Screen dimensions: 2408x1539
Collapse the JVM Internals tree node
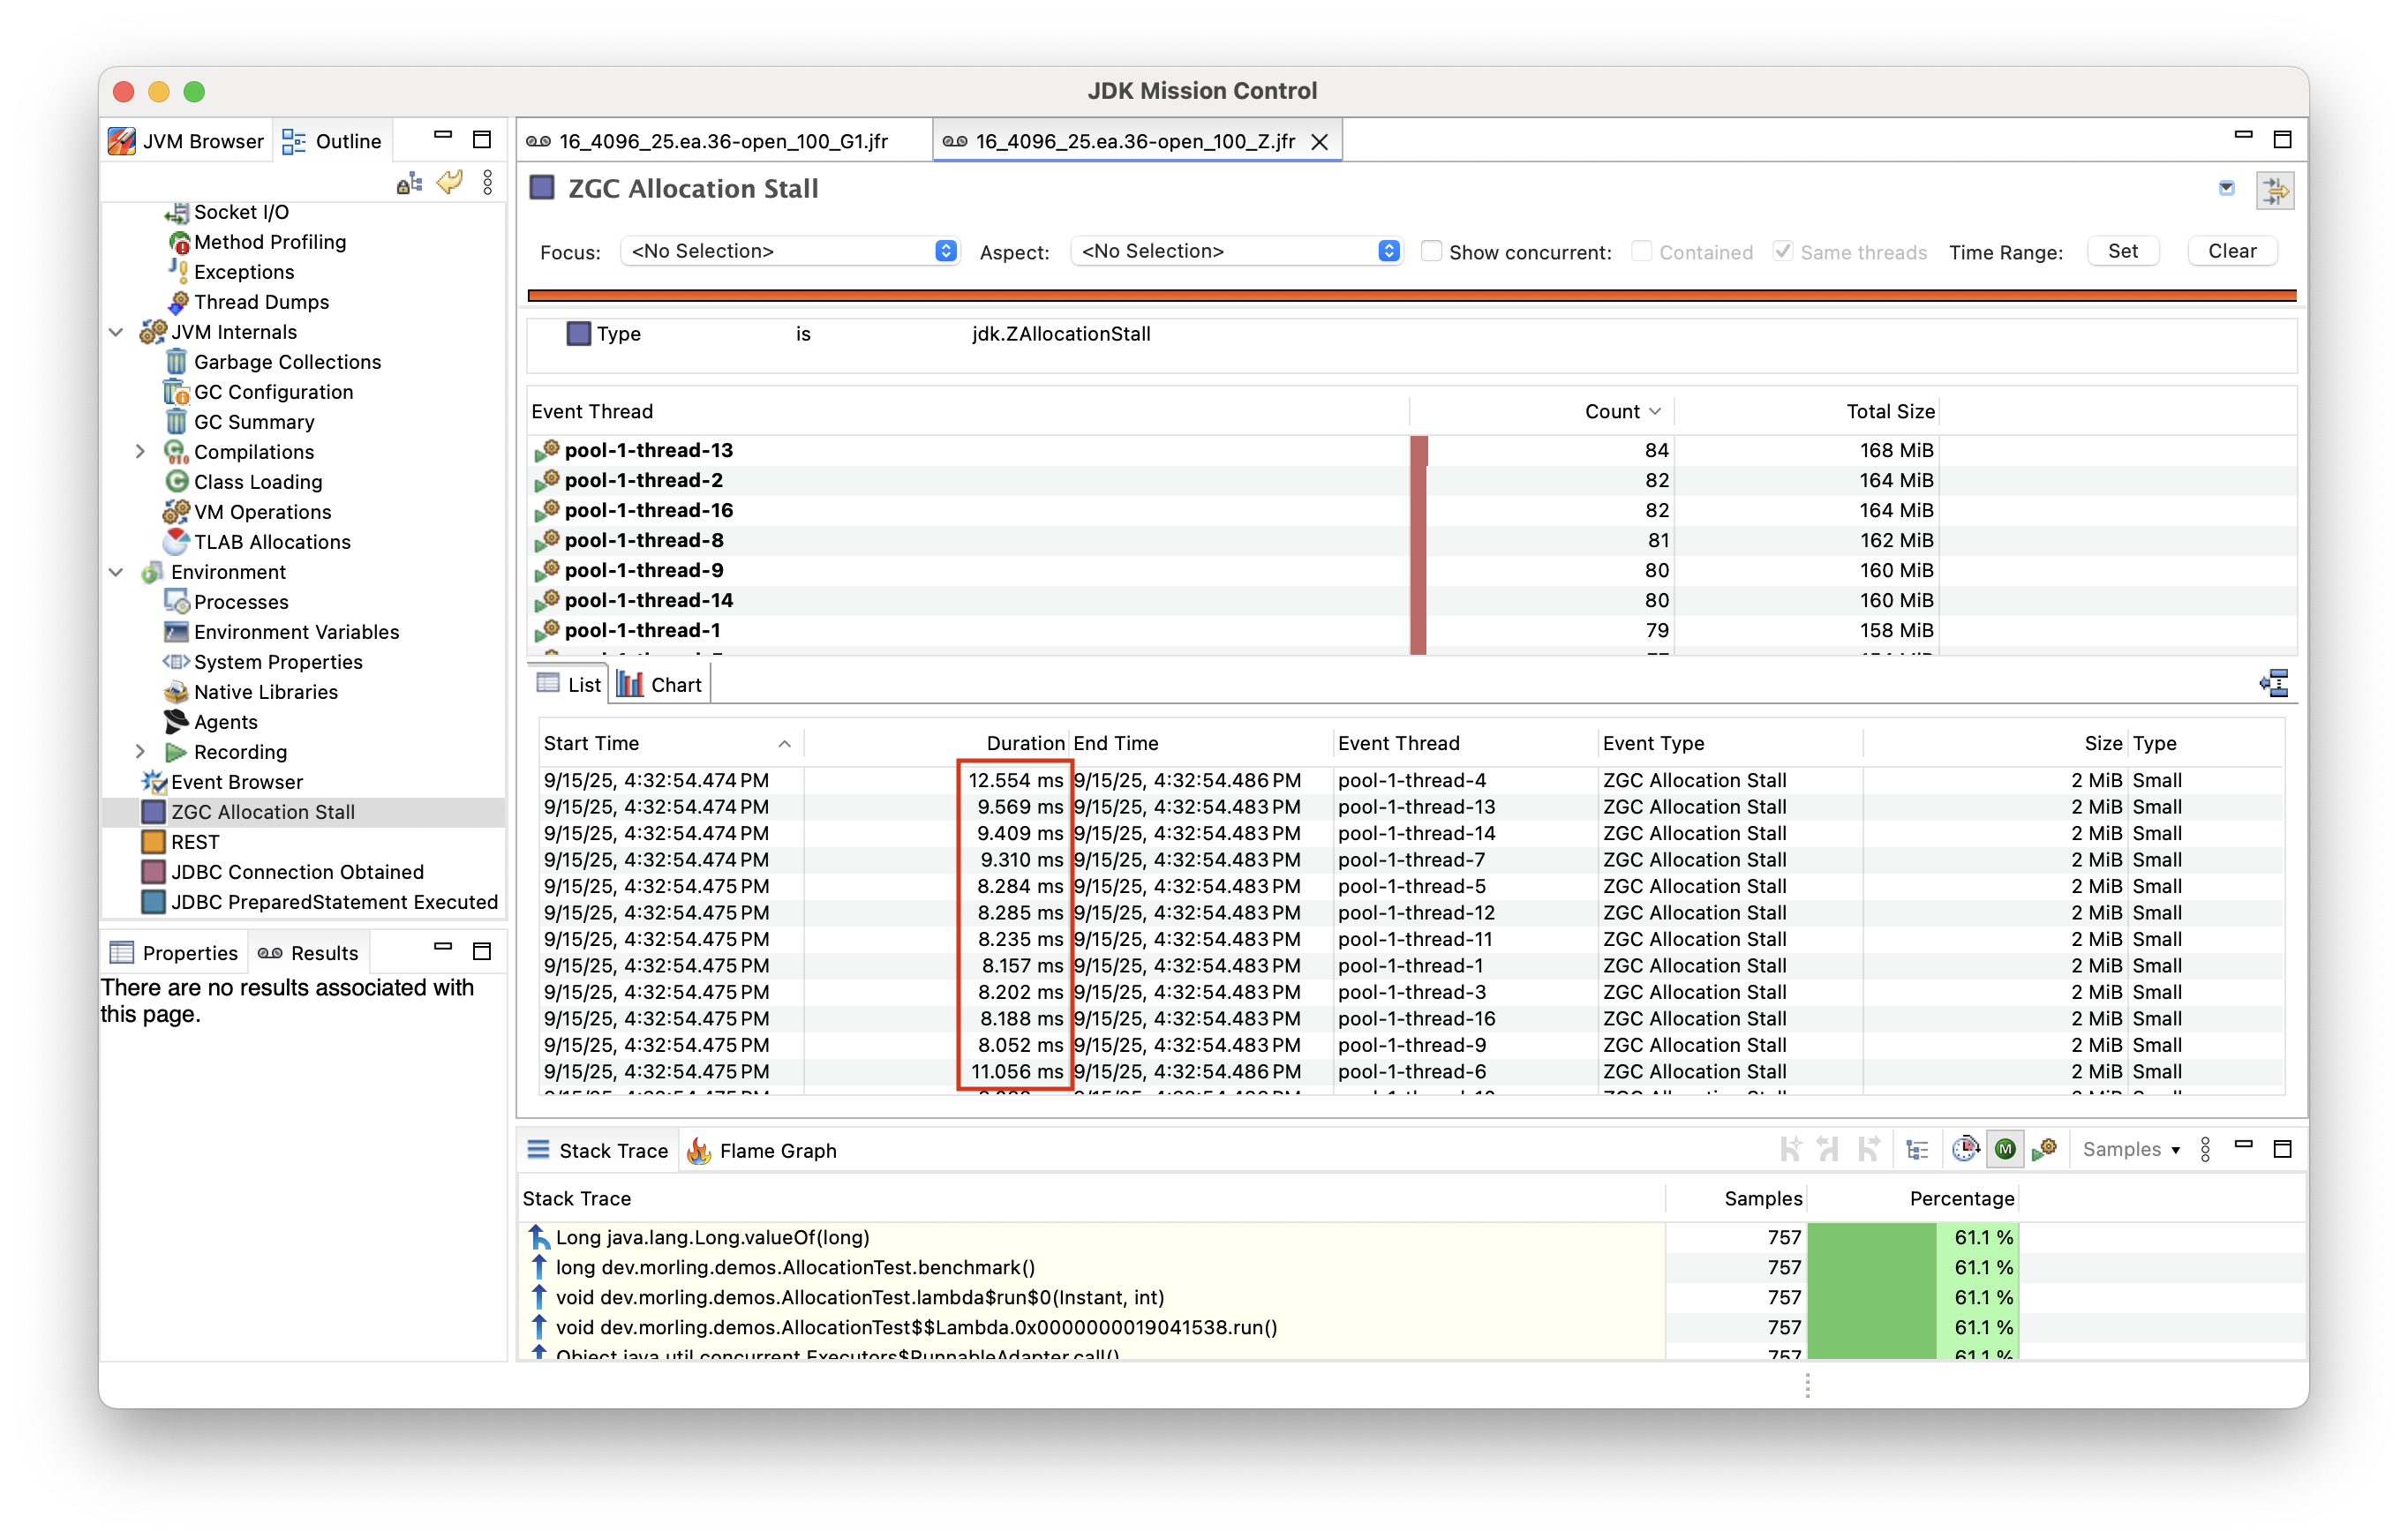116,332
